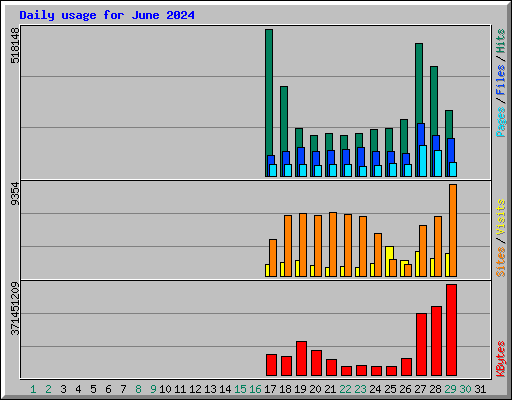Click the orange Sites legend label
Screen dimensions: 512x400
tap(501, 262)
